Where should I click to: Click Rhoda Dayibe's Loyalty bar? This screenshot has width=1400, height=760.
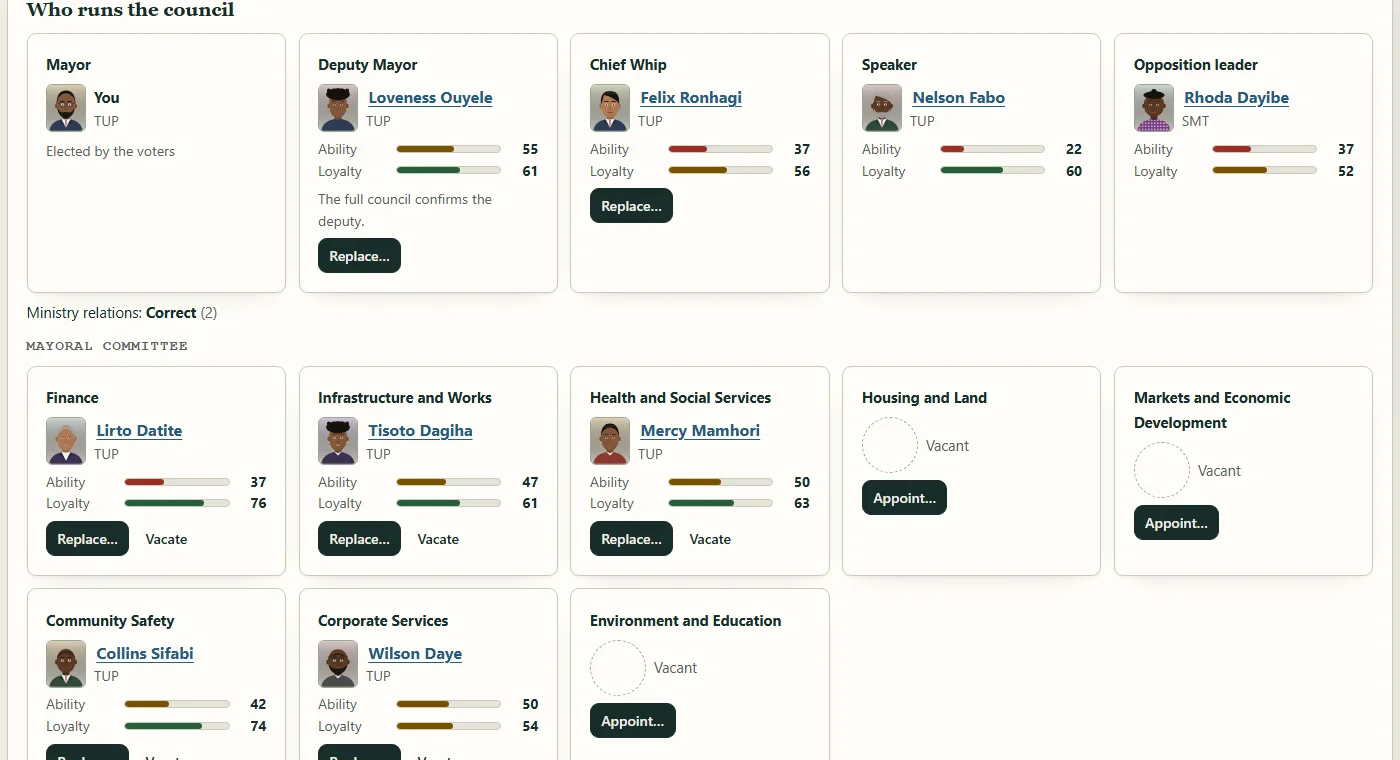pyautogui.click(x=1264, y=171)
